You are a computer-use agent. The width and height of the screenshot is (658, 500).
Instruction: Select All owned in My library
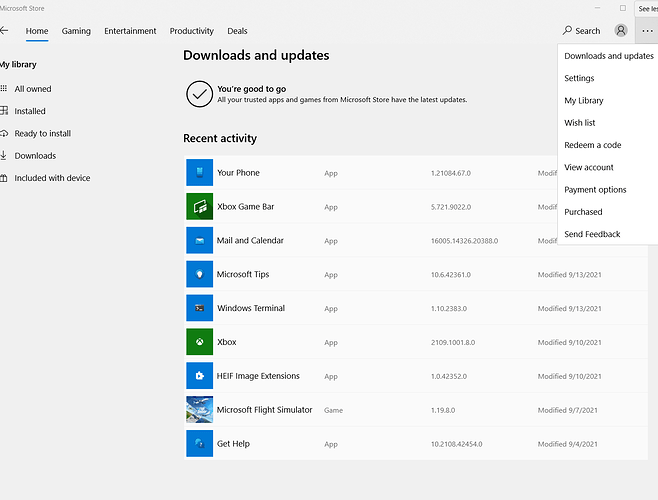coord(33,89)
